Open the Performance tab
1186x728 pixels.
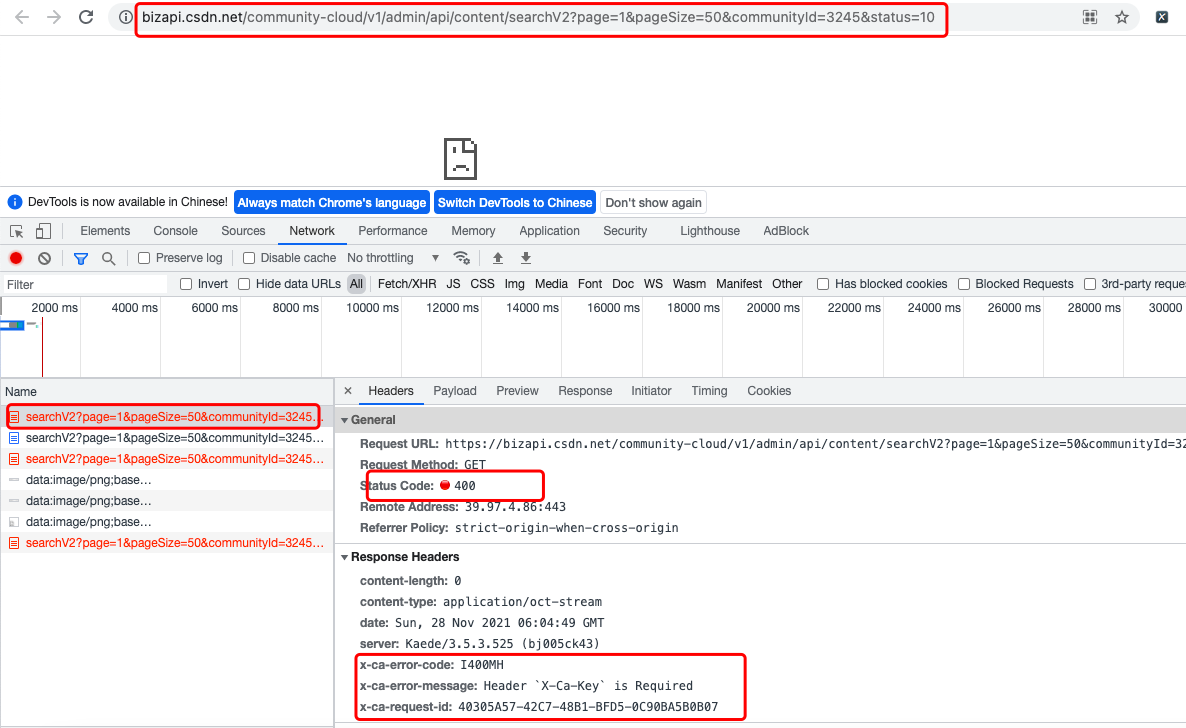(393, 231)
